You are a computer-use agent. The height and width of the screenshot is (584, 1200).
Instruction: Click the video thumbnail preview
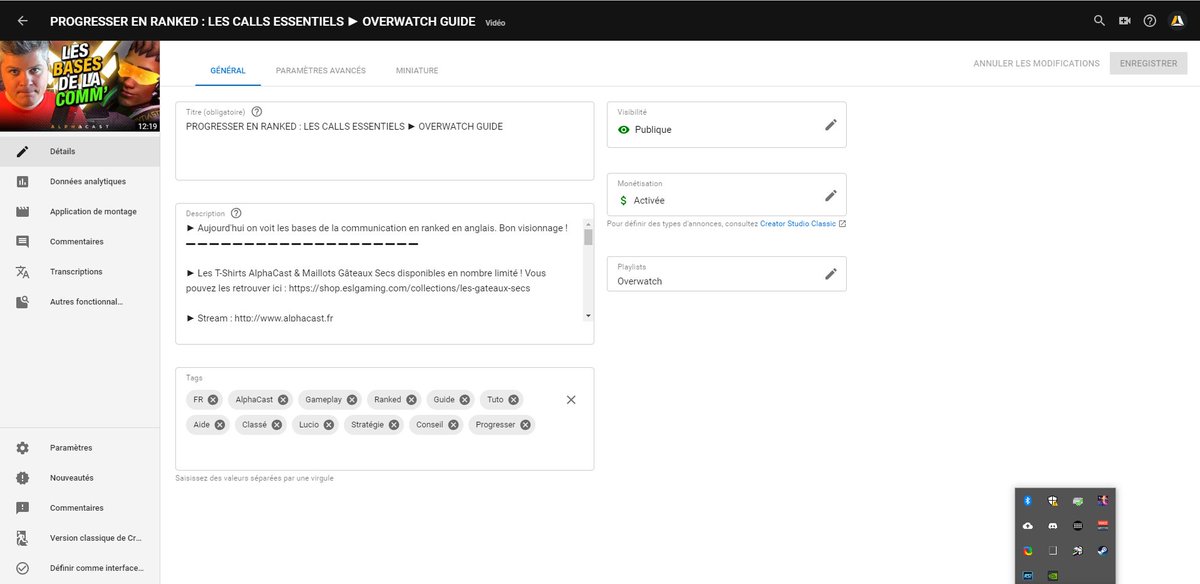point(80,86)
